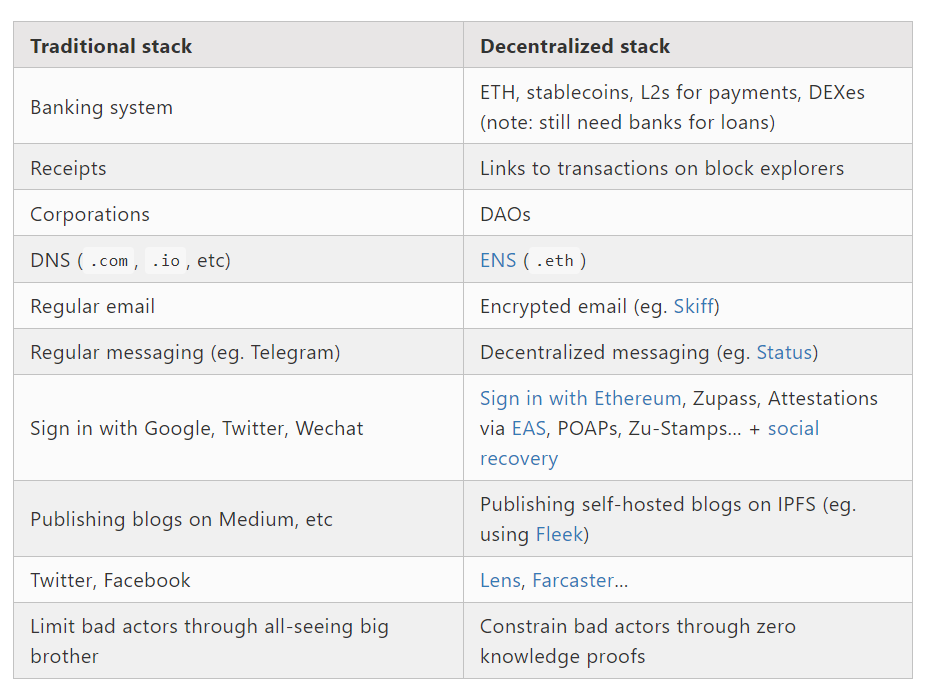This screenshot has height=685, width=928.
Task: Click the Decentralized stack column header
Action: [575, 46]
